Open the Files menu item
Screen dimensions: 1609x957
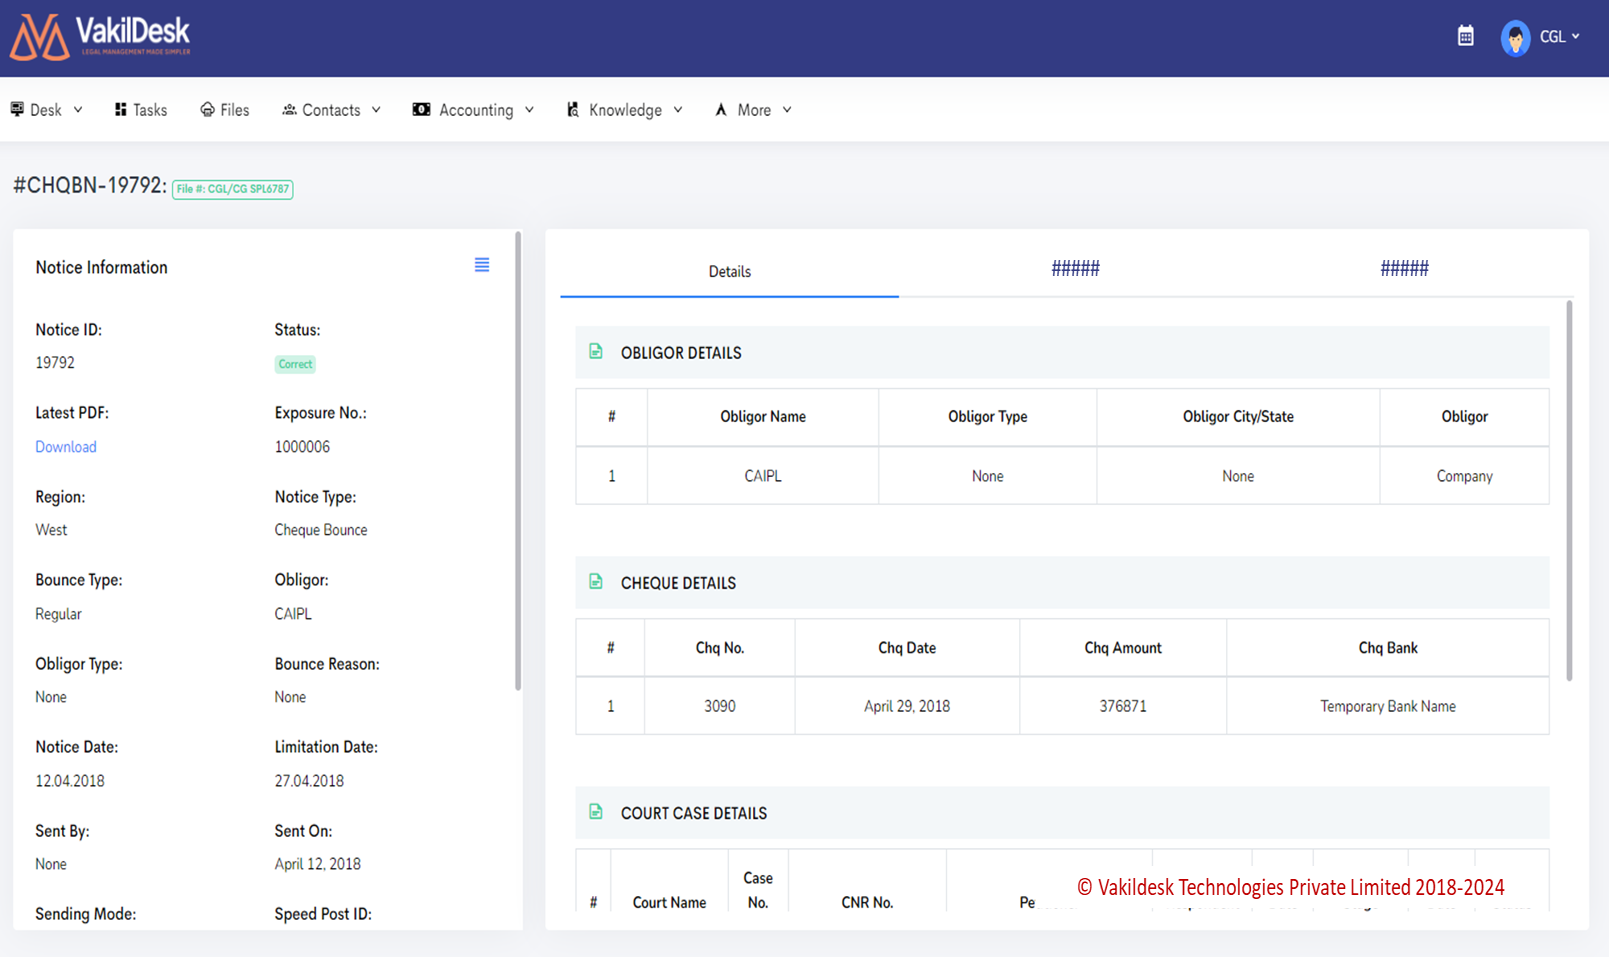point(225,110)
